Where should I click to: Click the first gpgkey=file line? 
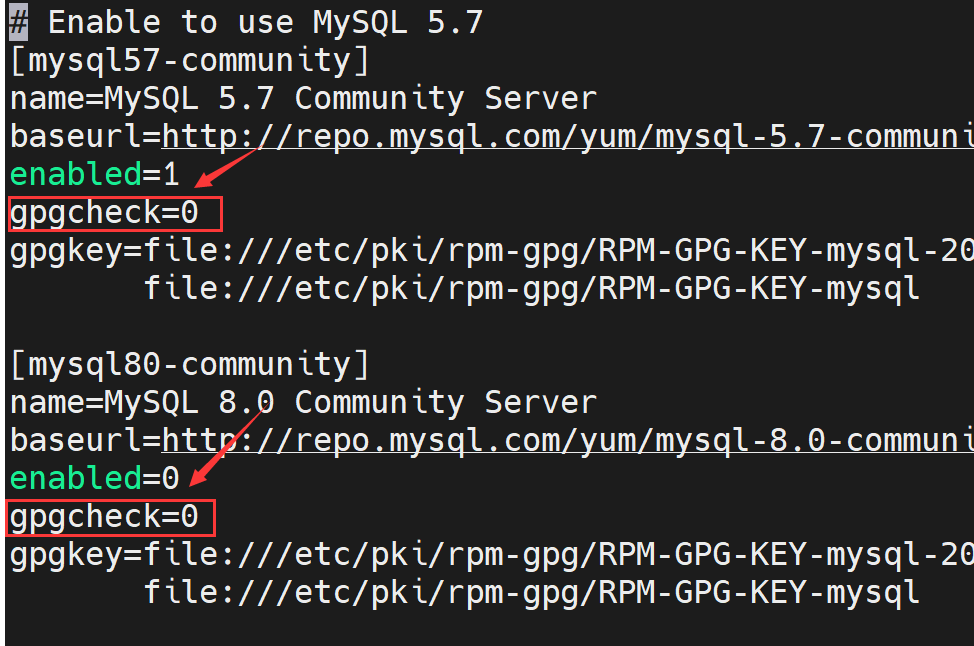point(490,251)
